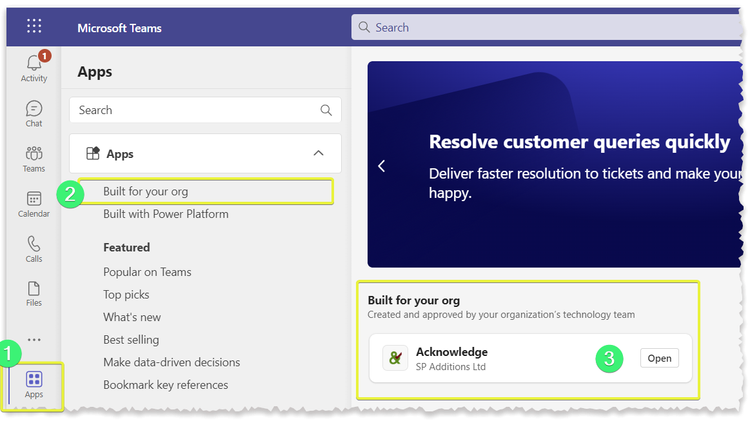Open Popular on Teams category
The width and height of the screenshot is (750, 421).
(147, 272)
